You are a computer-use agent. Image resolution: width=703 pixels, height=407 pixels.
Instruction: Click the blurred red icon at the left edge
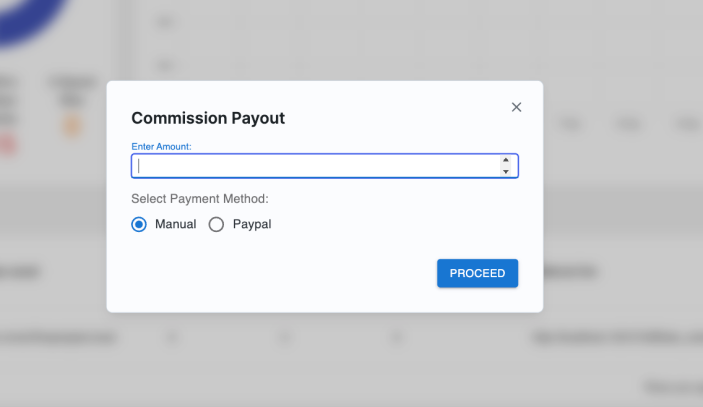pyautogui.click(x=8, y=145)
